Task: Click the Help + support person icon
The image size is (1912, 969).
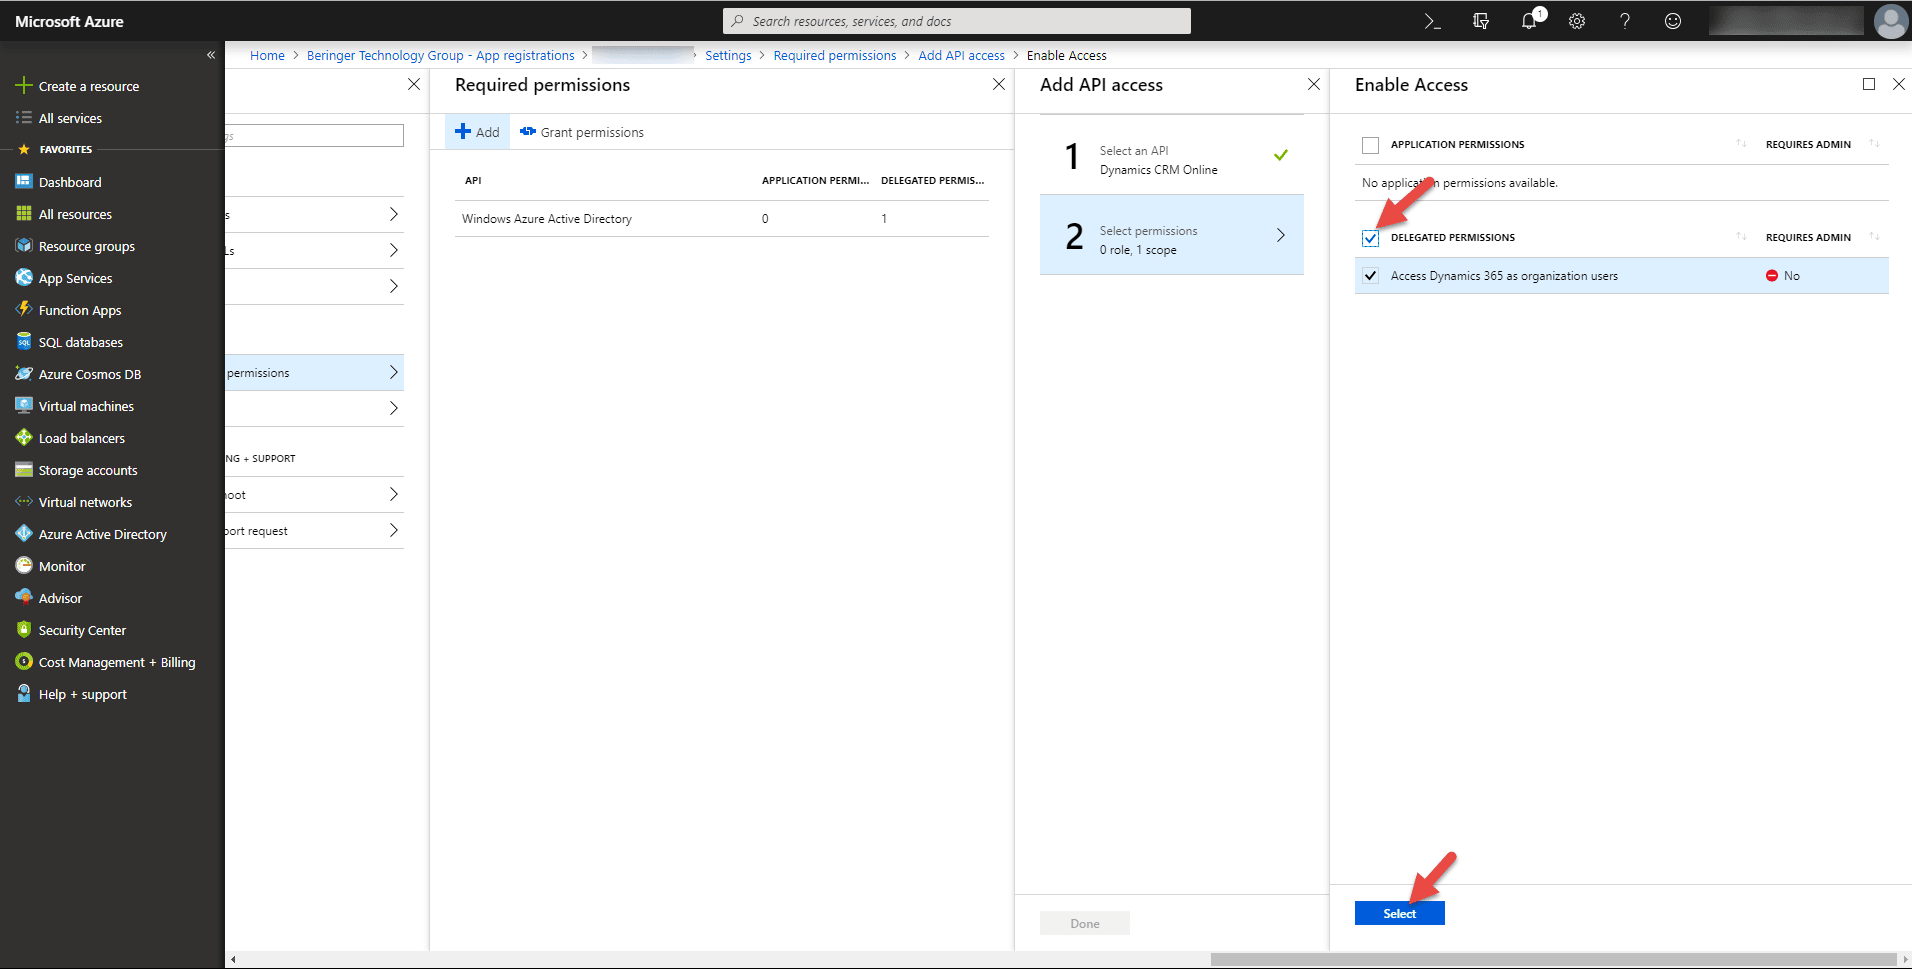Action: [x=24, y=694]
